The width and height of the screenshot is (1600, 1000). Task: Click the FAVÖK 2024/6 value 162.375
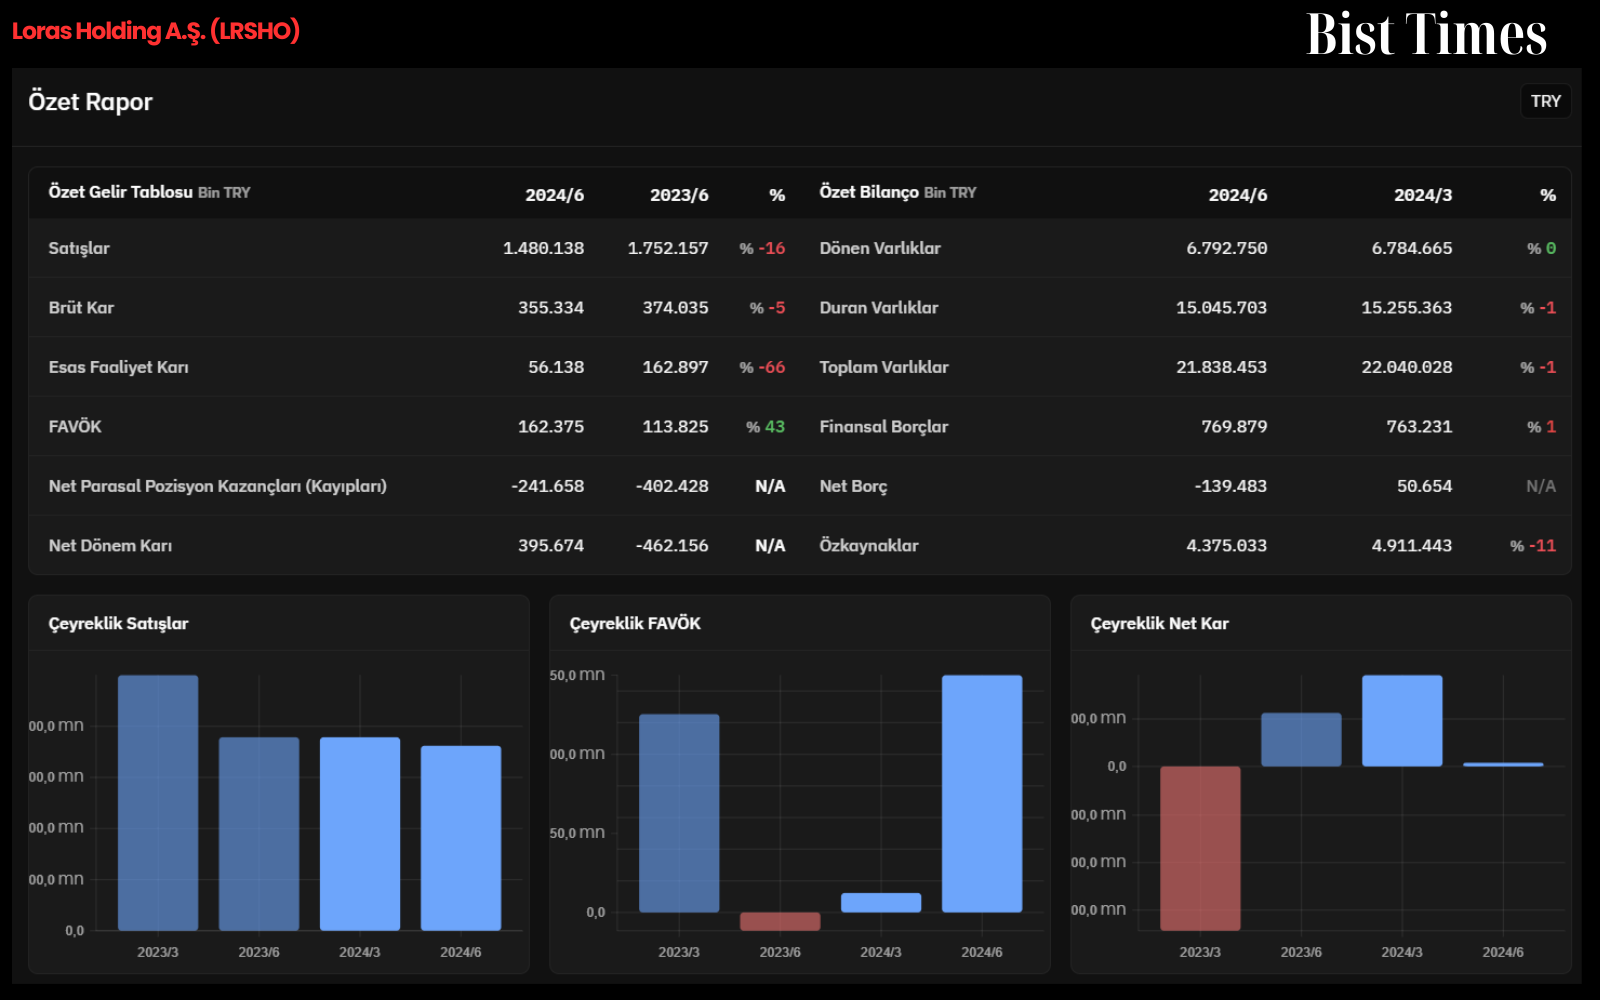click(x=551, y=426)
